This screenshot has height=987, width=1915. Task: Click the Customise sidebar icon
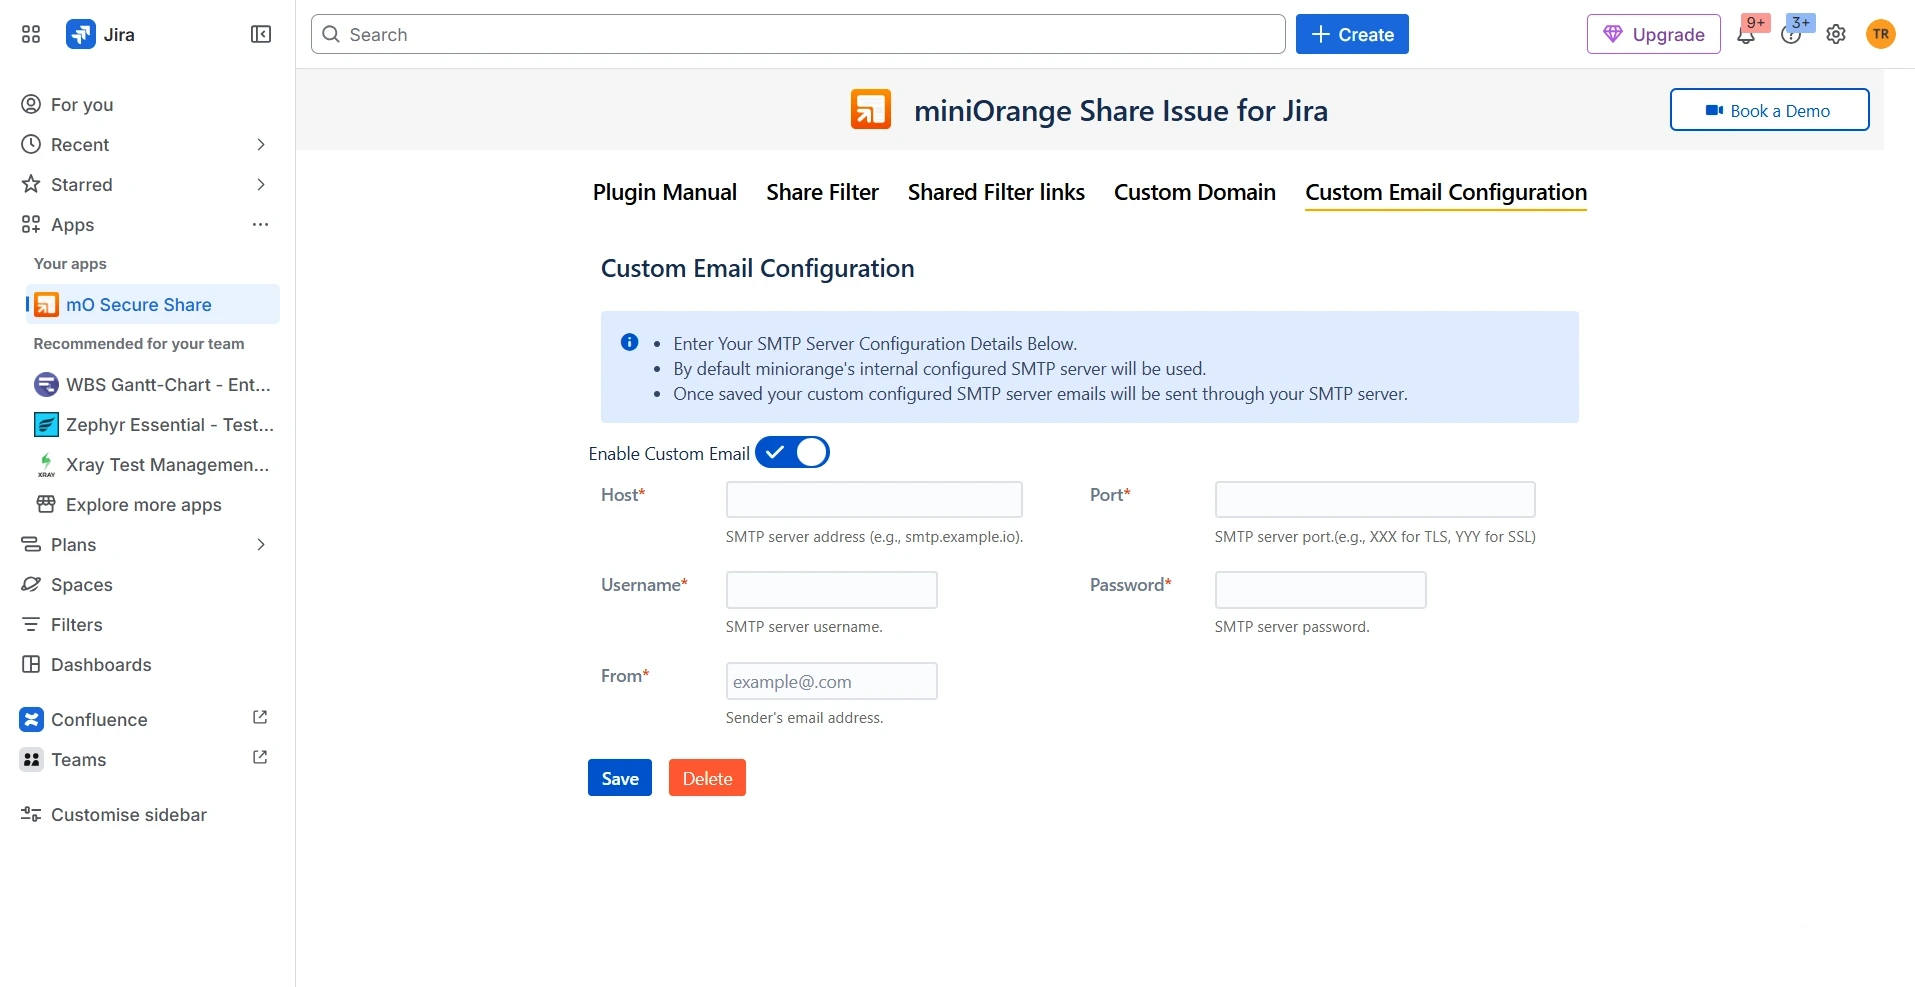click(31, 814)
